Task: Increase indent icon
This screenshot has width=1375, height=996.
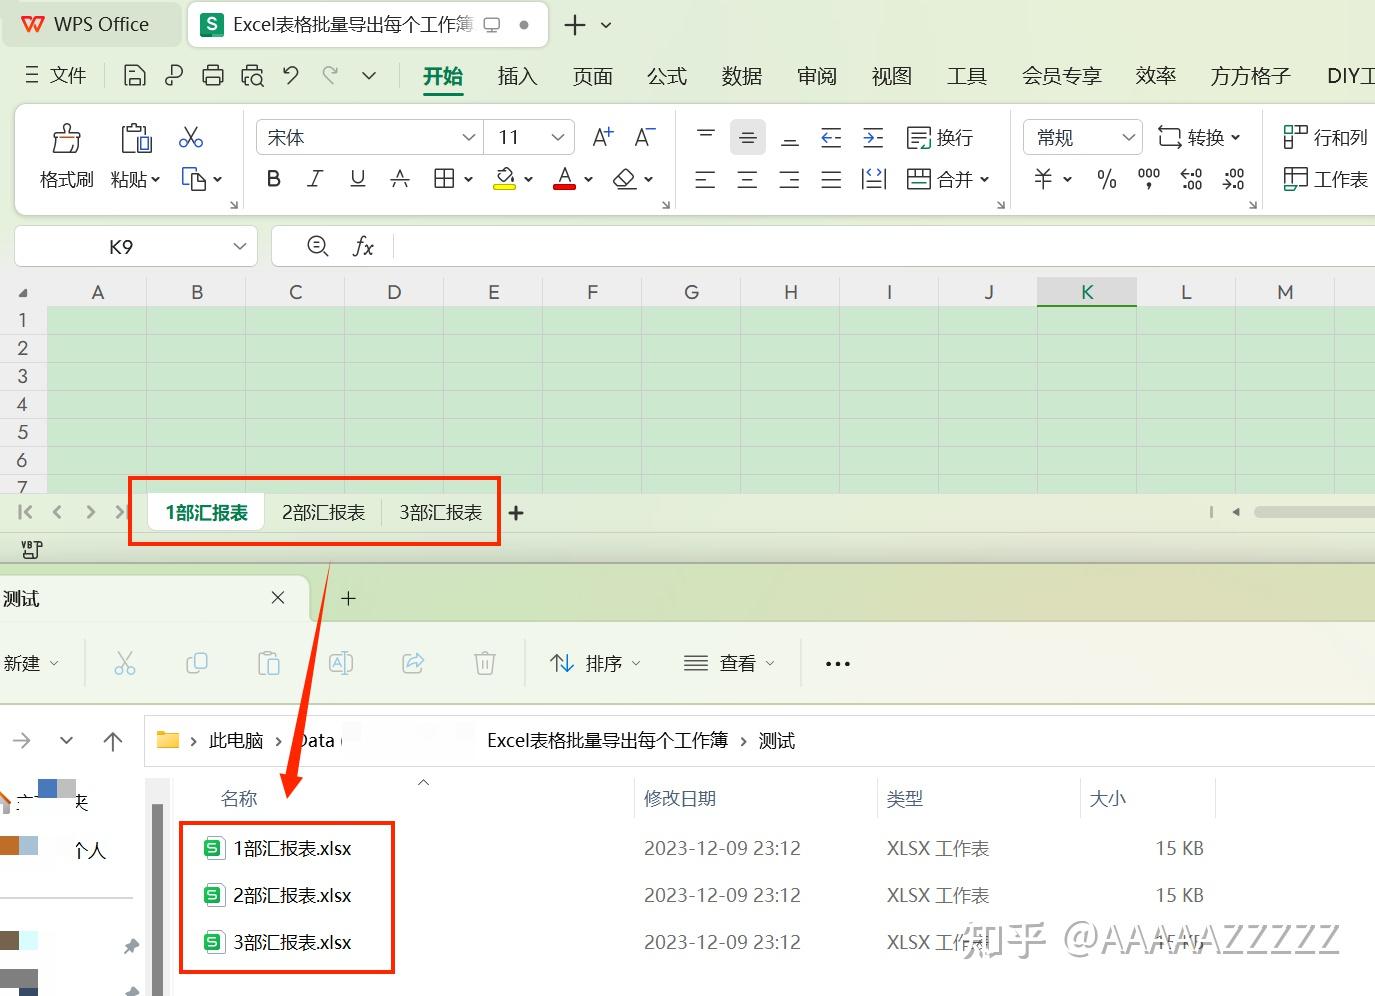Action: pyautogui.click(x=873, y=137)
